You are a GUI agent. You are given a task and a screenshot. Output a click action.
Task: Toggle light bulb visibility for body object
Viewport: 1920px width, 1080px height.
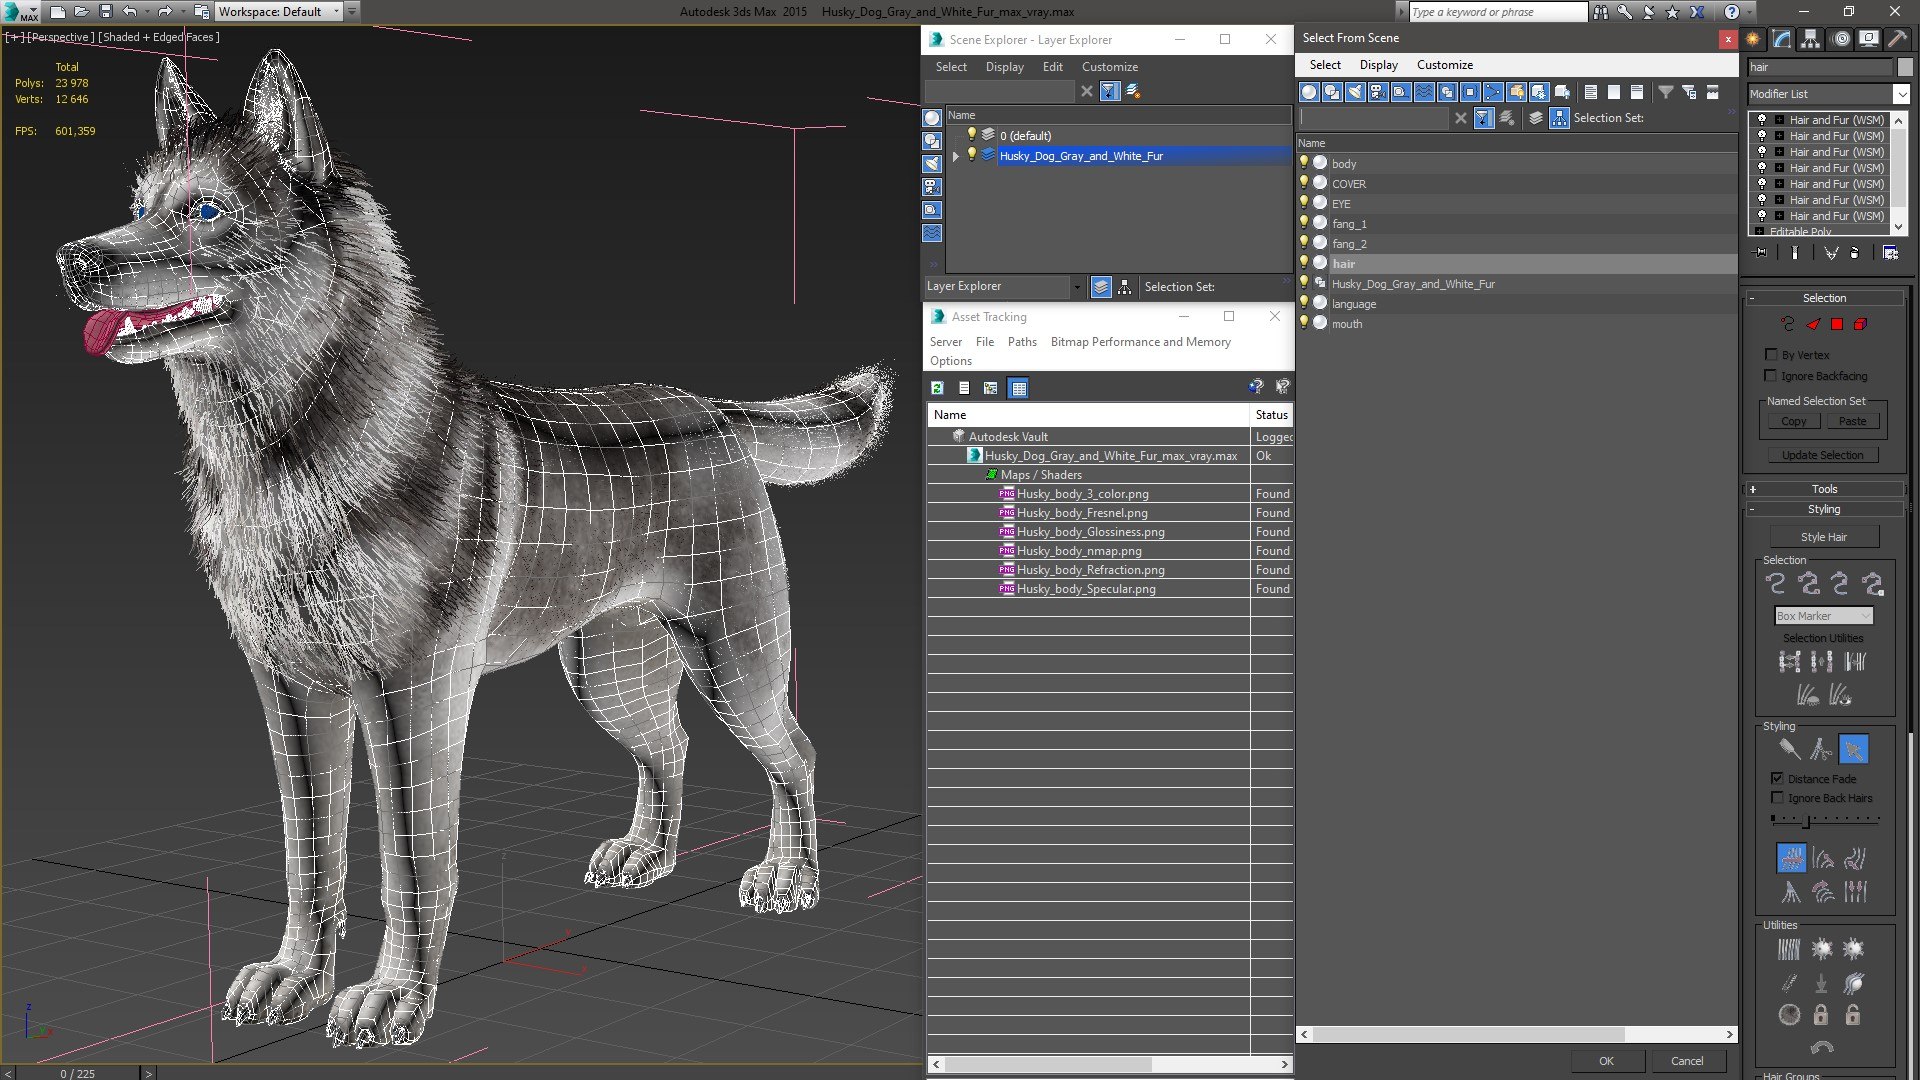tap(1304, 162)
